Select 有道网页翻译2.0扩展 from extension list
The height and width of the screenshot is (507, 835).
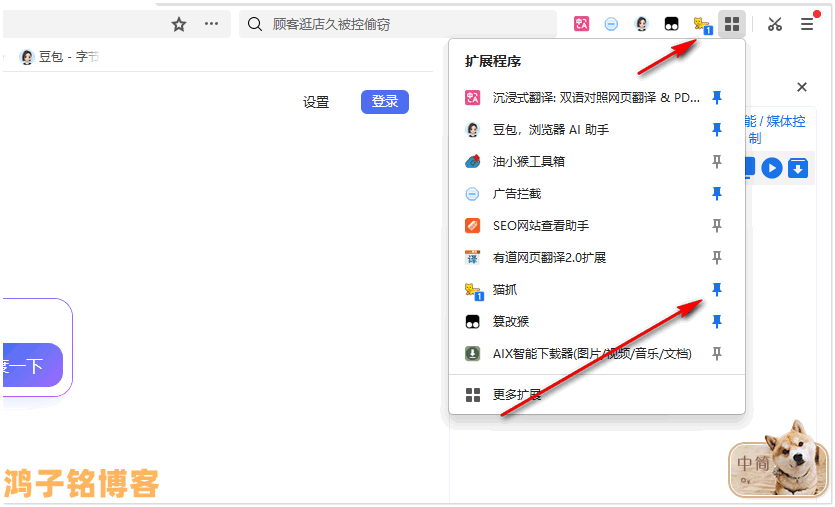click(549, 257)
